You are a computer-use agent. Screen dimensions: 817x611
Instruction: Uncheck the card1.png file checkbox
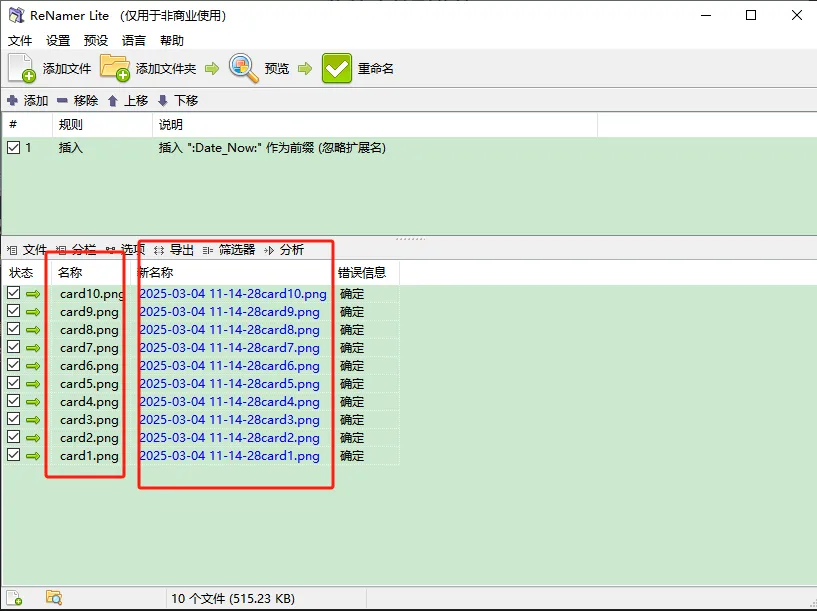[x=14, y=455]
